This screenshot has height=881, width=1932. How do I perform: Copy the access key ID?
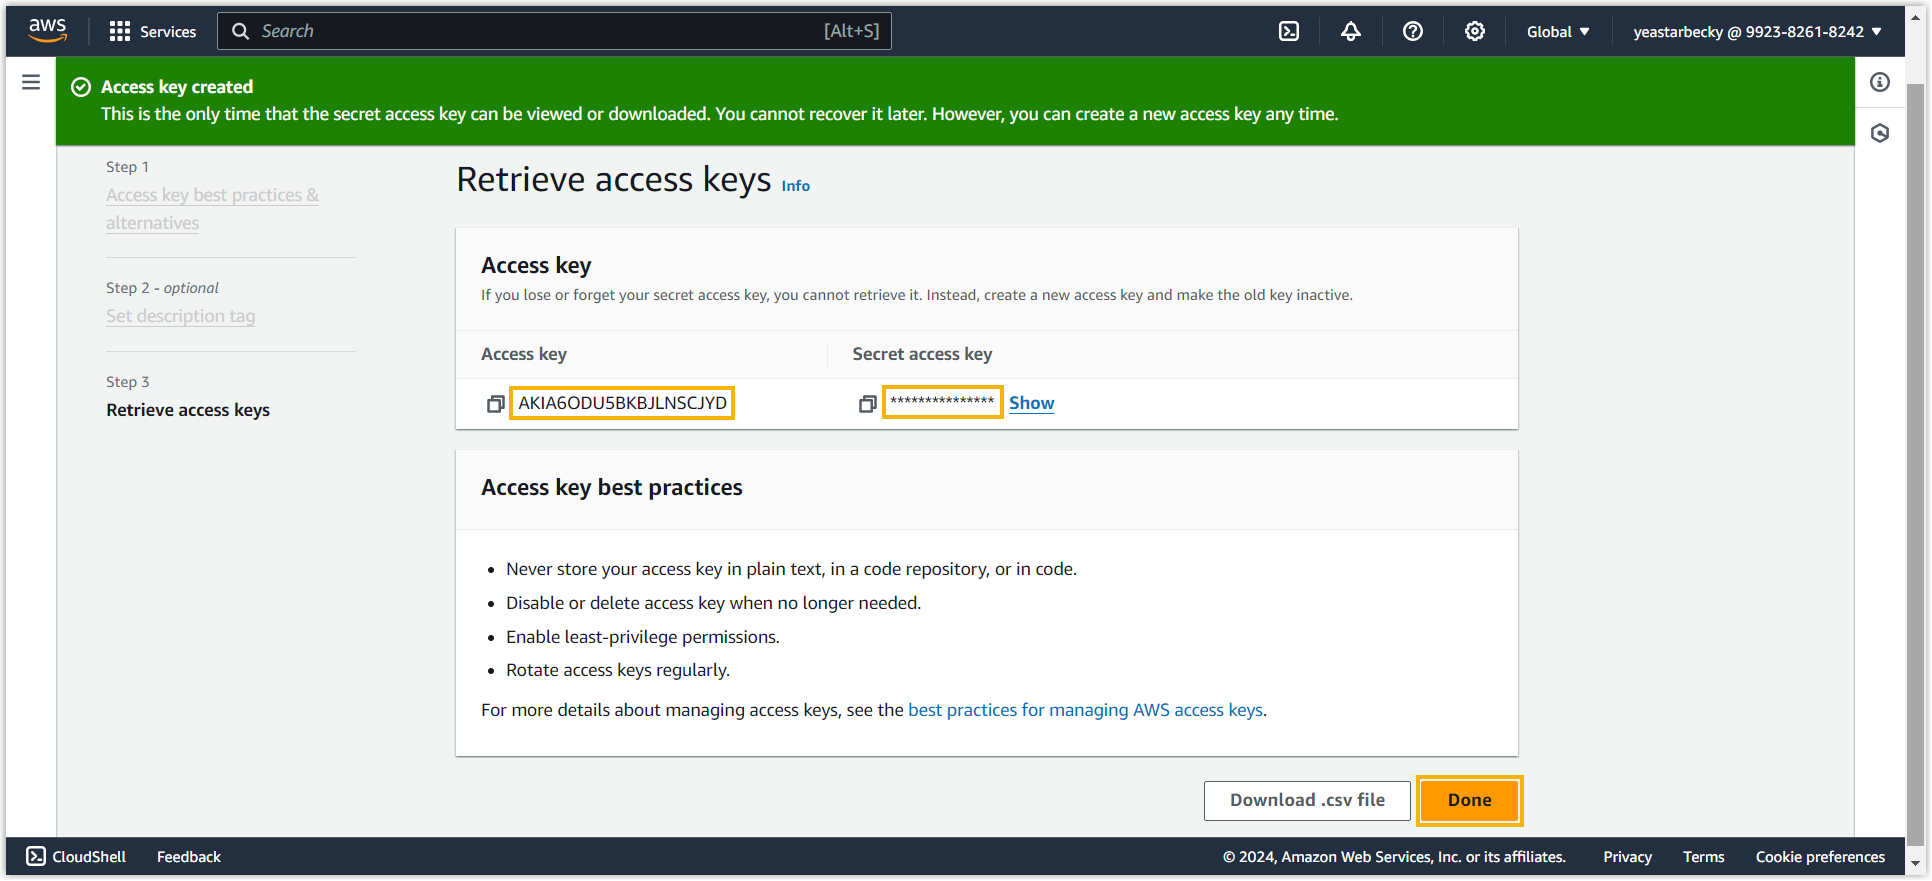point(495,404)
